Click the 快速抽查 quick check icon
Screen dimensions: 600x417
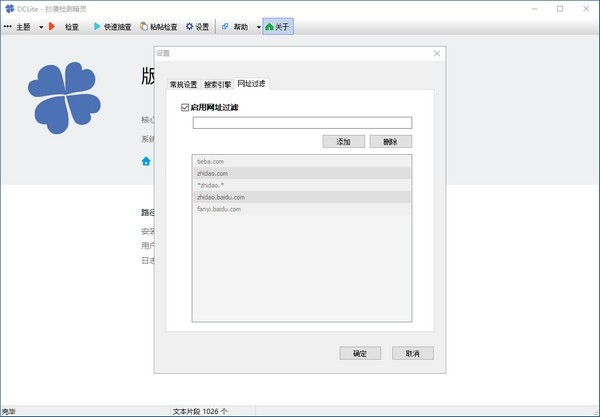(97, 26)
